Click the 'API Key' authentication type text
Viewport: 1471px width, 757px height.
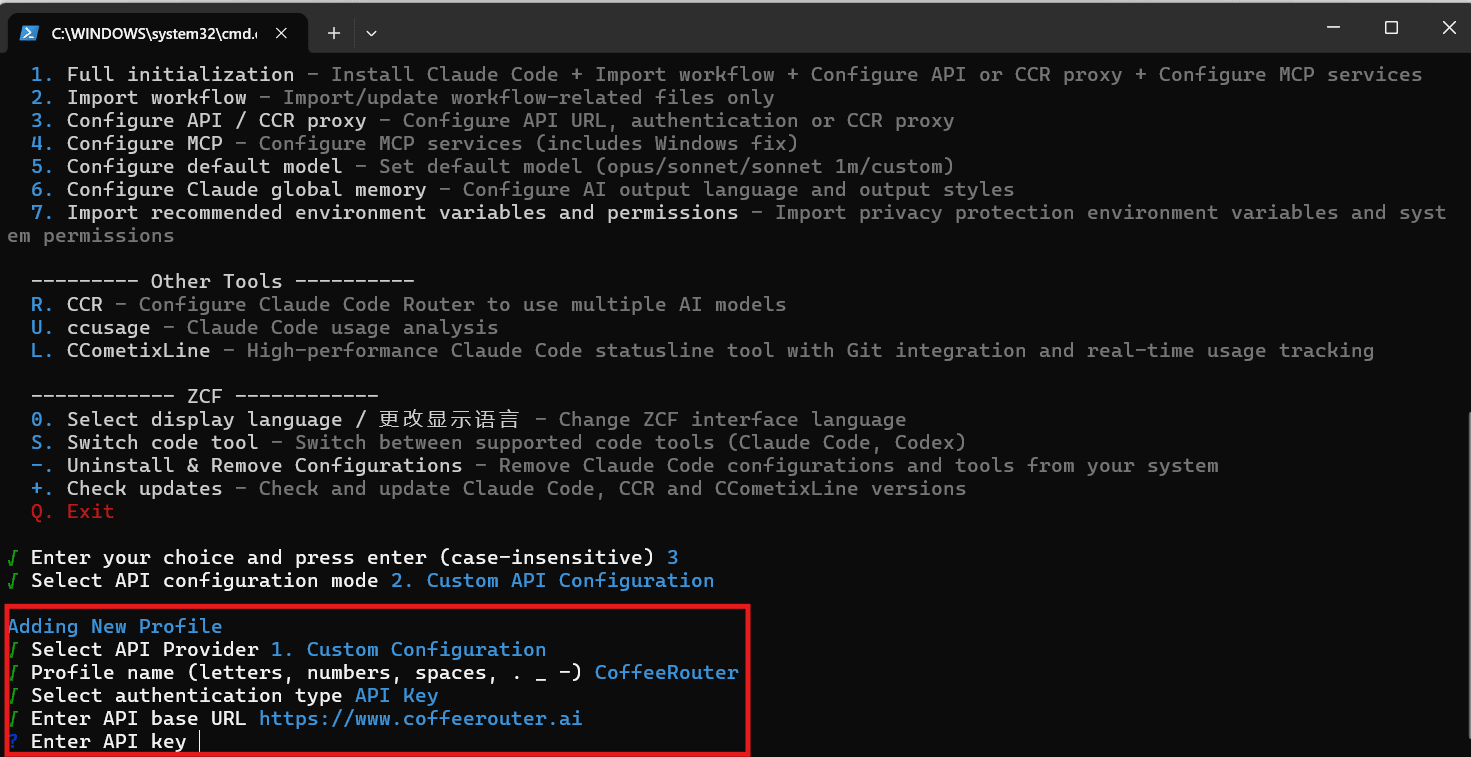(396, 696)
